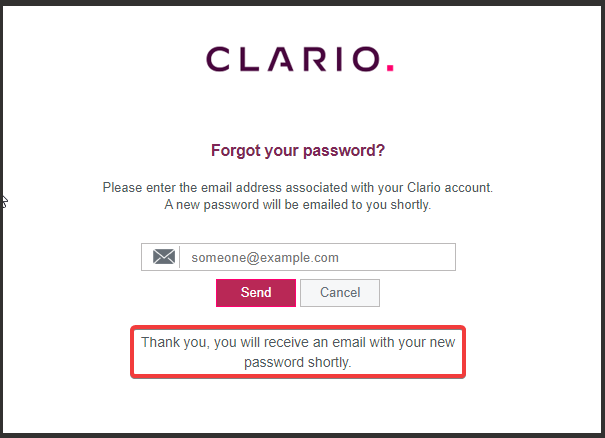Click the Clario logo at the top
The image size is (605, 438).
coord(300,58)
